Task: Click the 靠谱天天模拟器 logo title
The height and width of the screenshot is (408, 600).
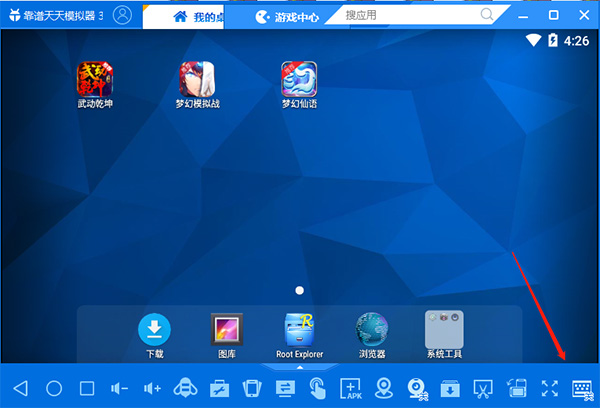Action: 56,16
